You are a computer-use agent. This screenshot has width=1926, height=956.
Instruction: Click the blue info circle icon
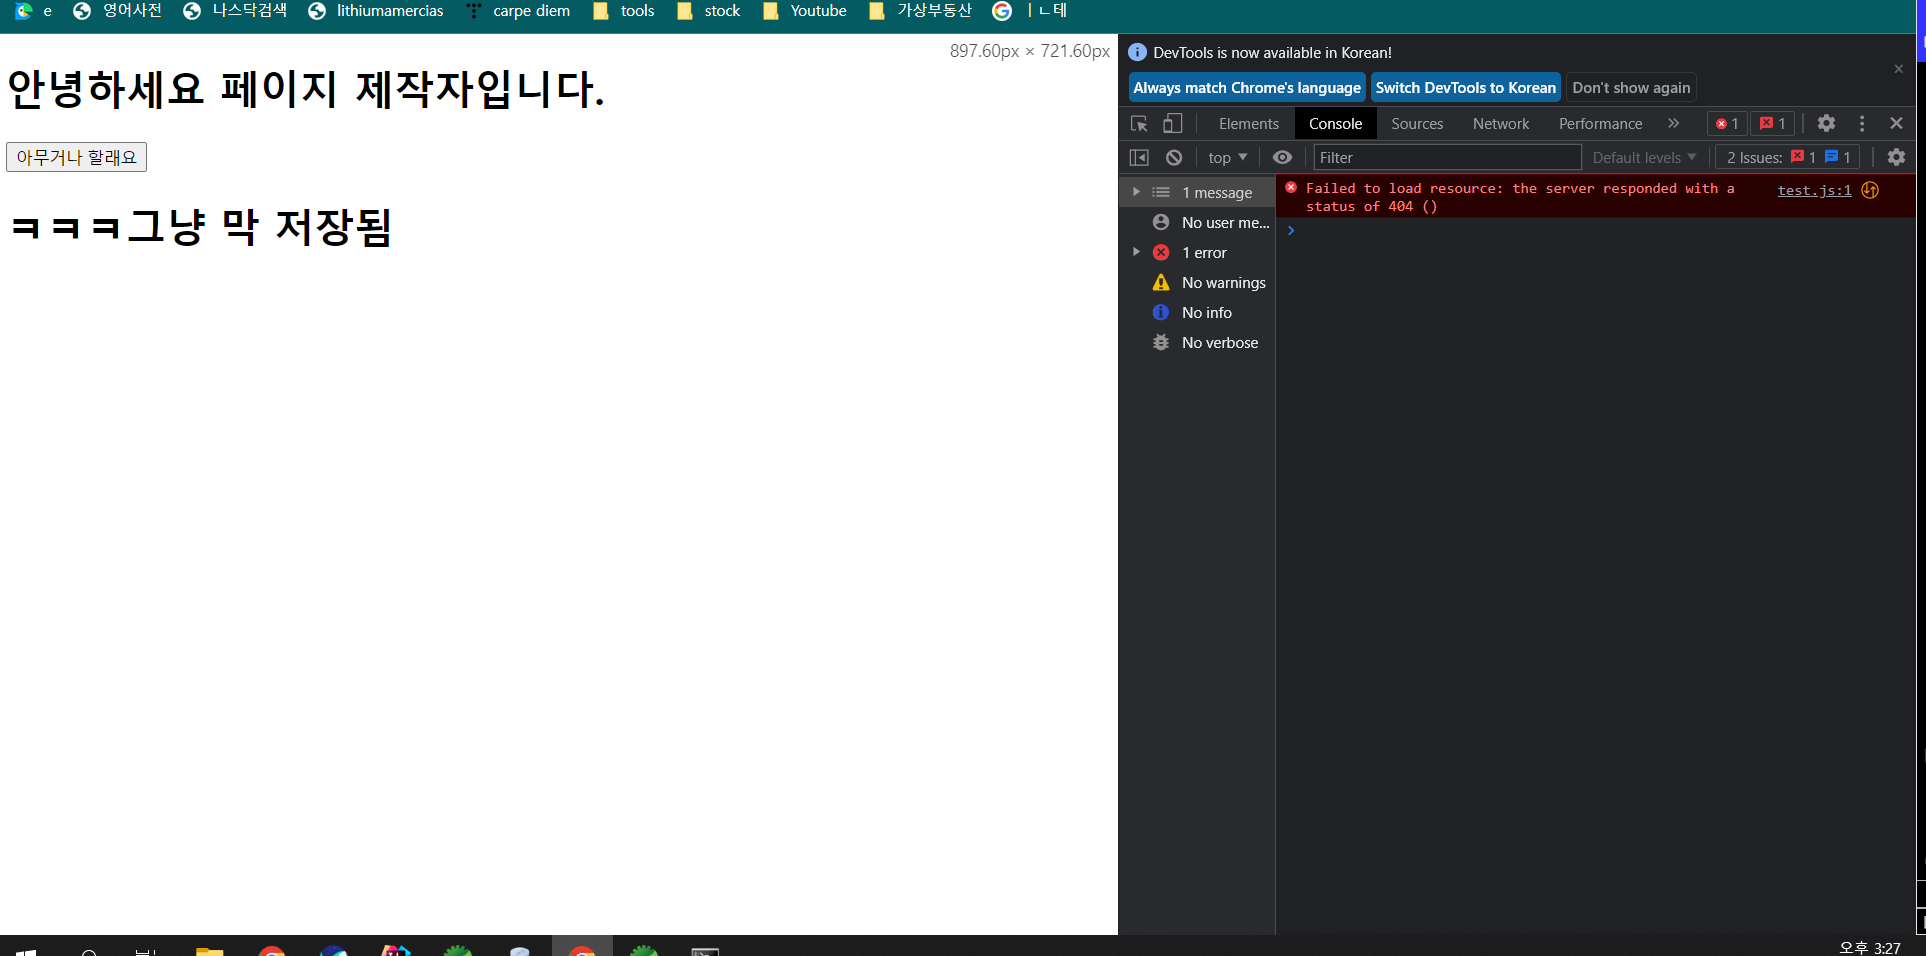tap(1161, 312)
